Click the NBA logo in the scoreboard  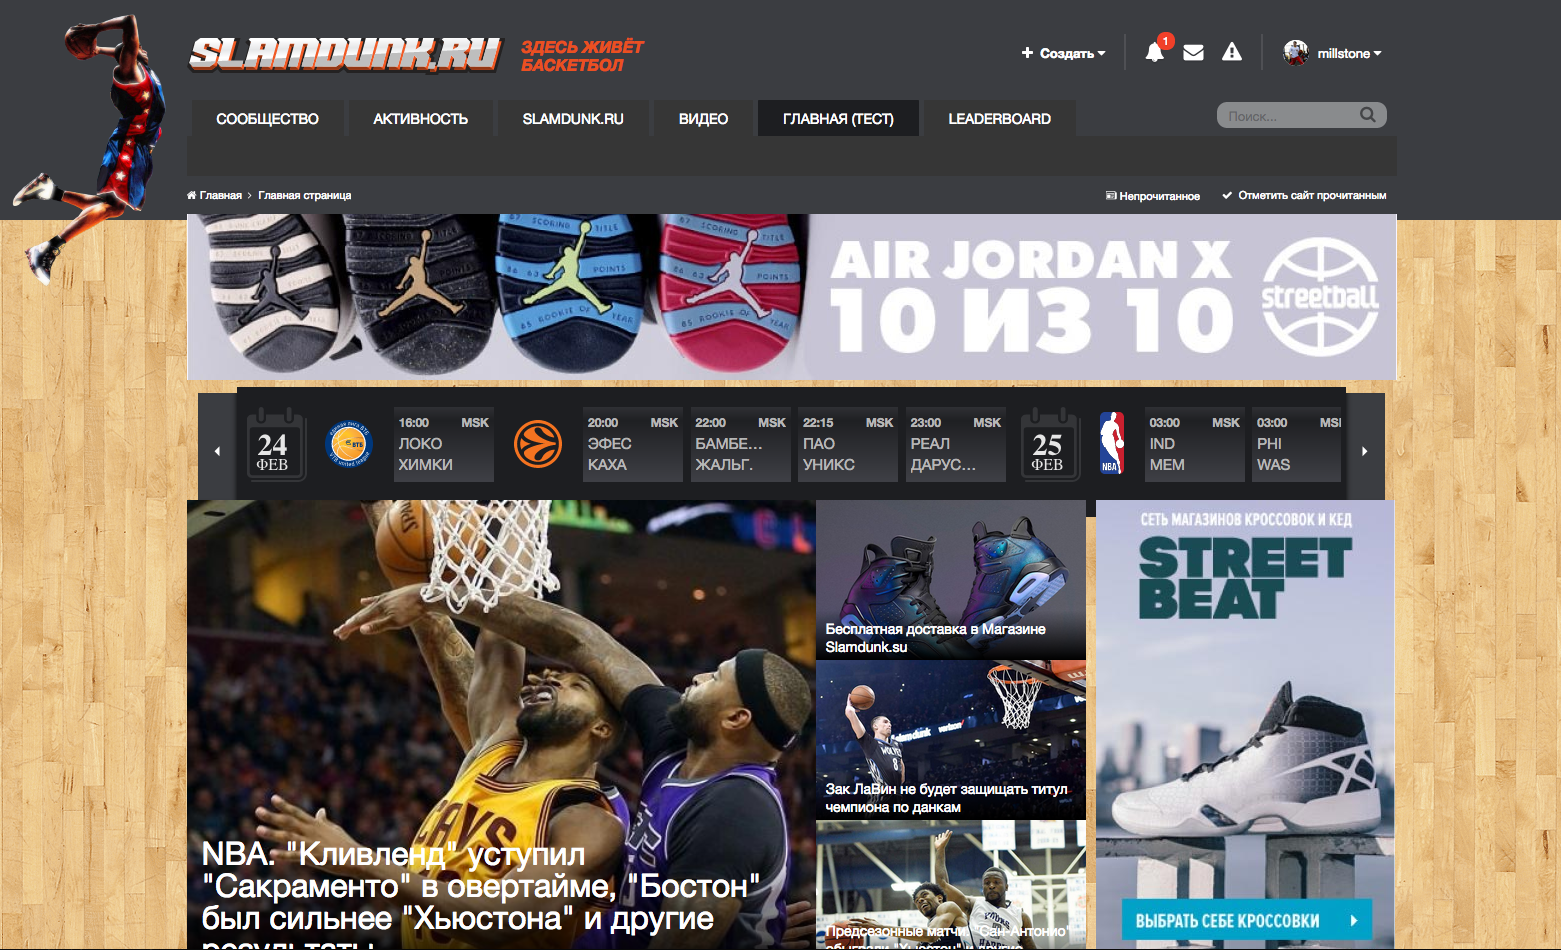[x=1111, y=443]
